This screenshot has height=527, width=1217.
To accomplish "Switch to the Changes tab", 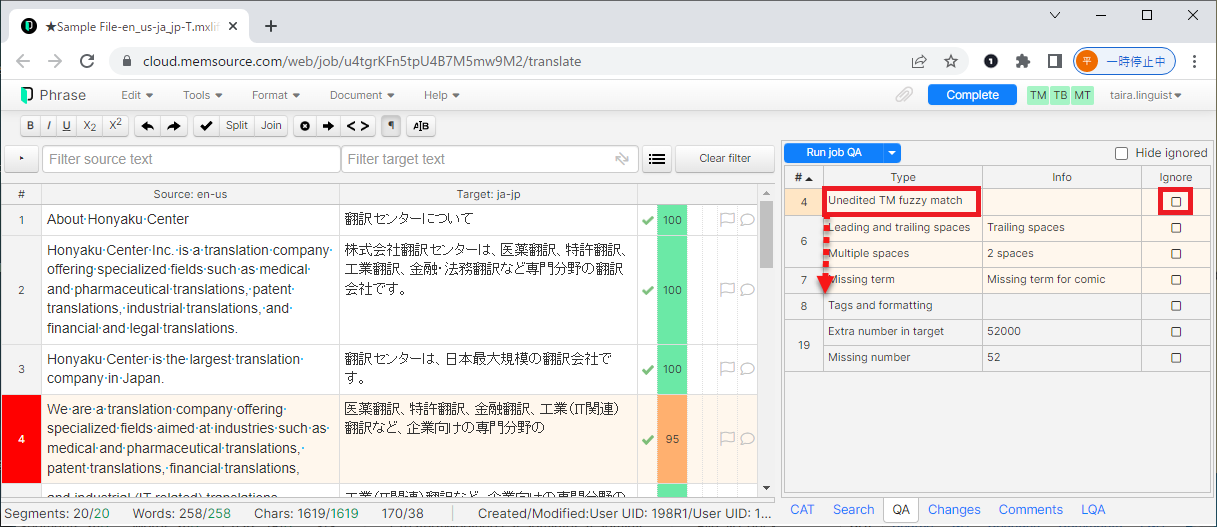I will (953, 509).
